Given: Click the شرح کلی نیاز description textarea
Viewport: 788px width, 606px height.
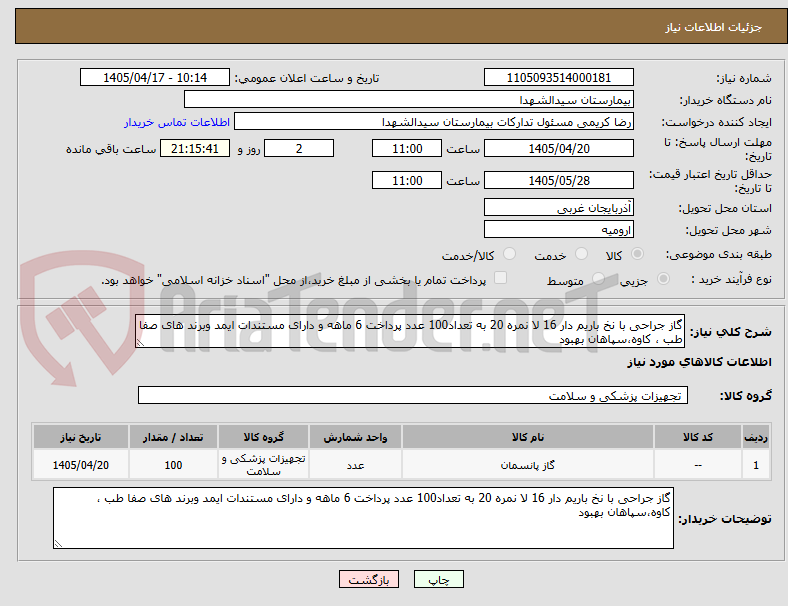Looking at the screenshot, I should tap(410, 332).
